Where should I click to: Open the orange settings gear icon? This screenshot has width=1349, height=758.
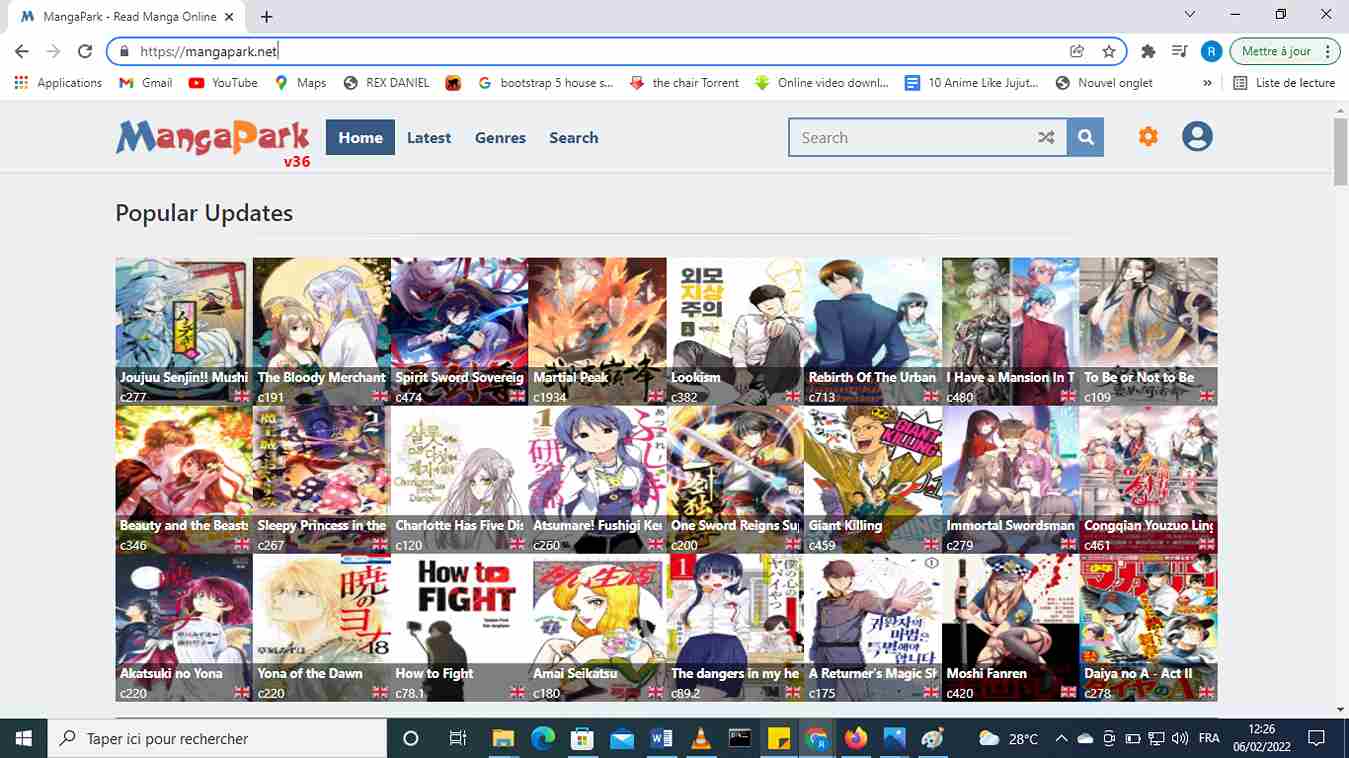[1148, 136]
